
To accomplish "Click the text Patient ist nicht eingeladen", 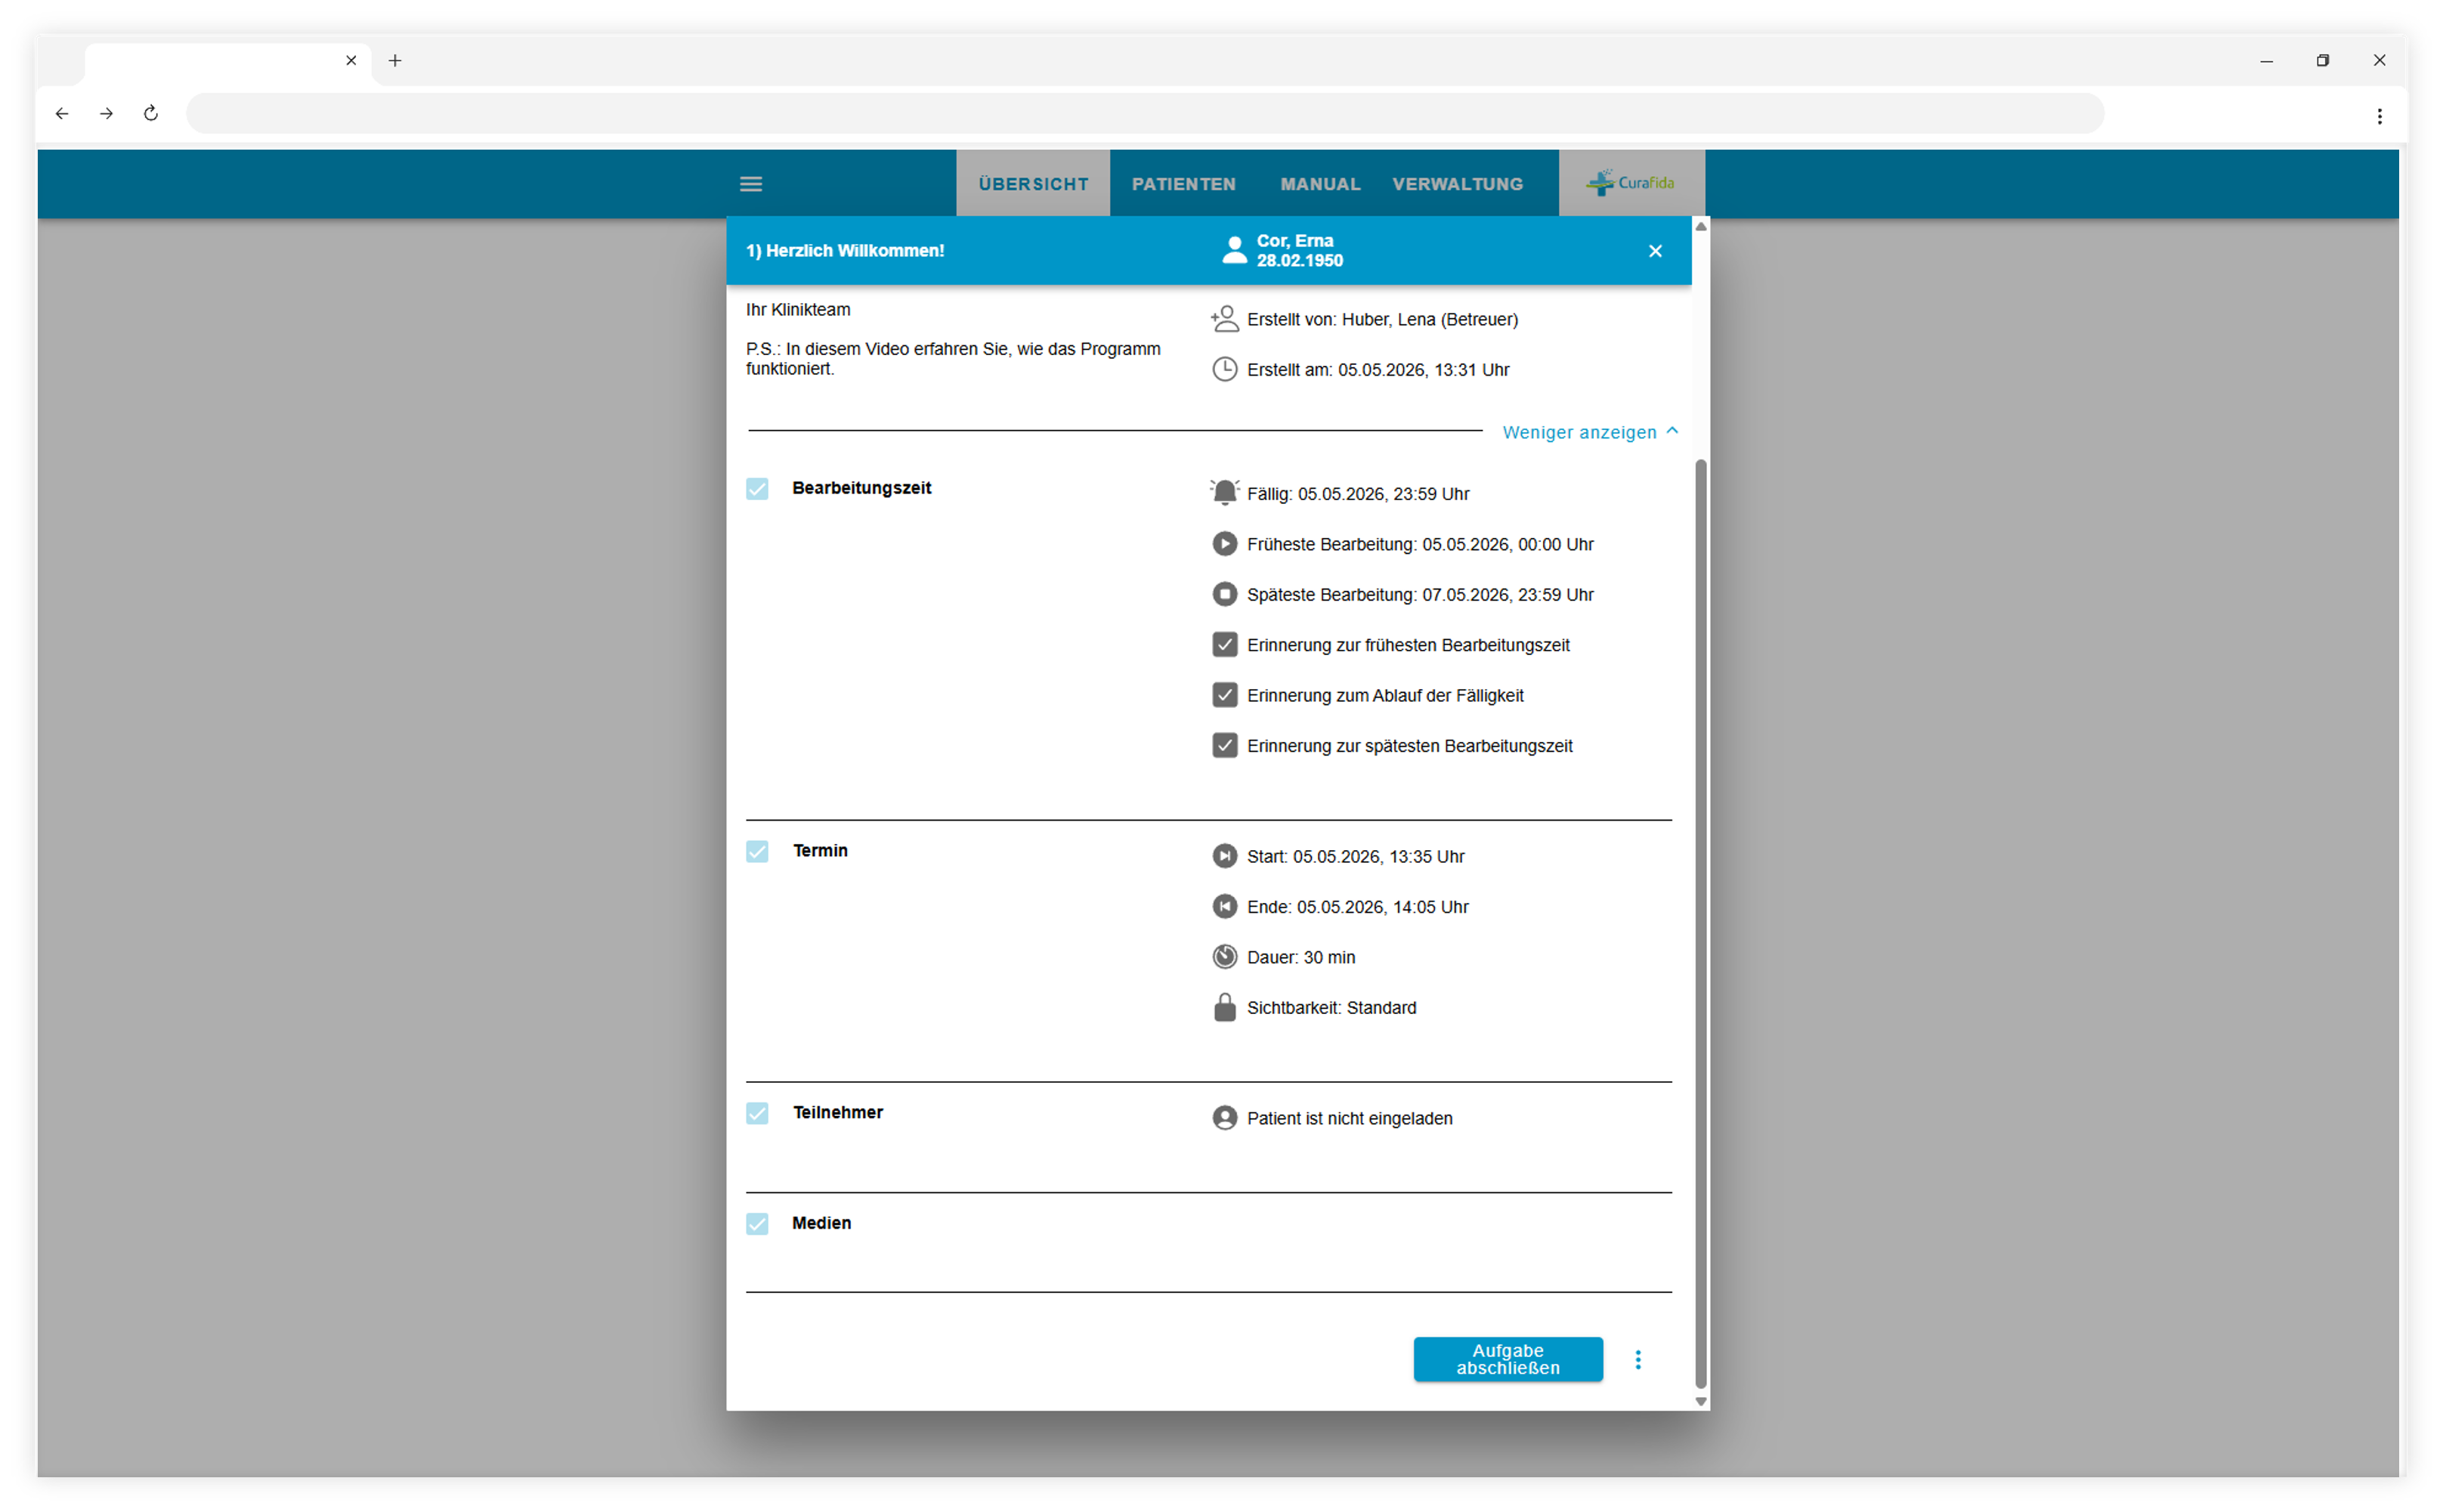I will (1349, 1119).
